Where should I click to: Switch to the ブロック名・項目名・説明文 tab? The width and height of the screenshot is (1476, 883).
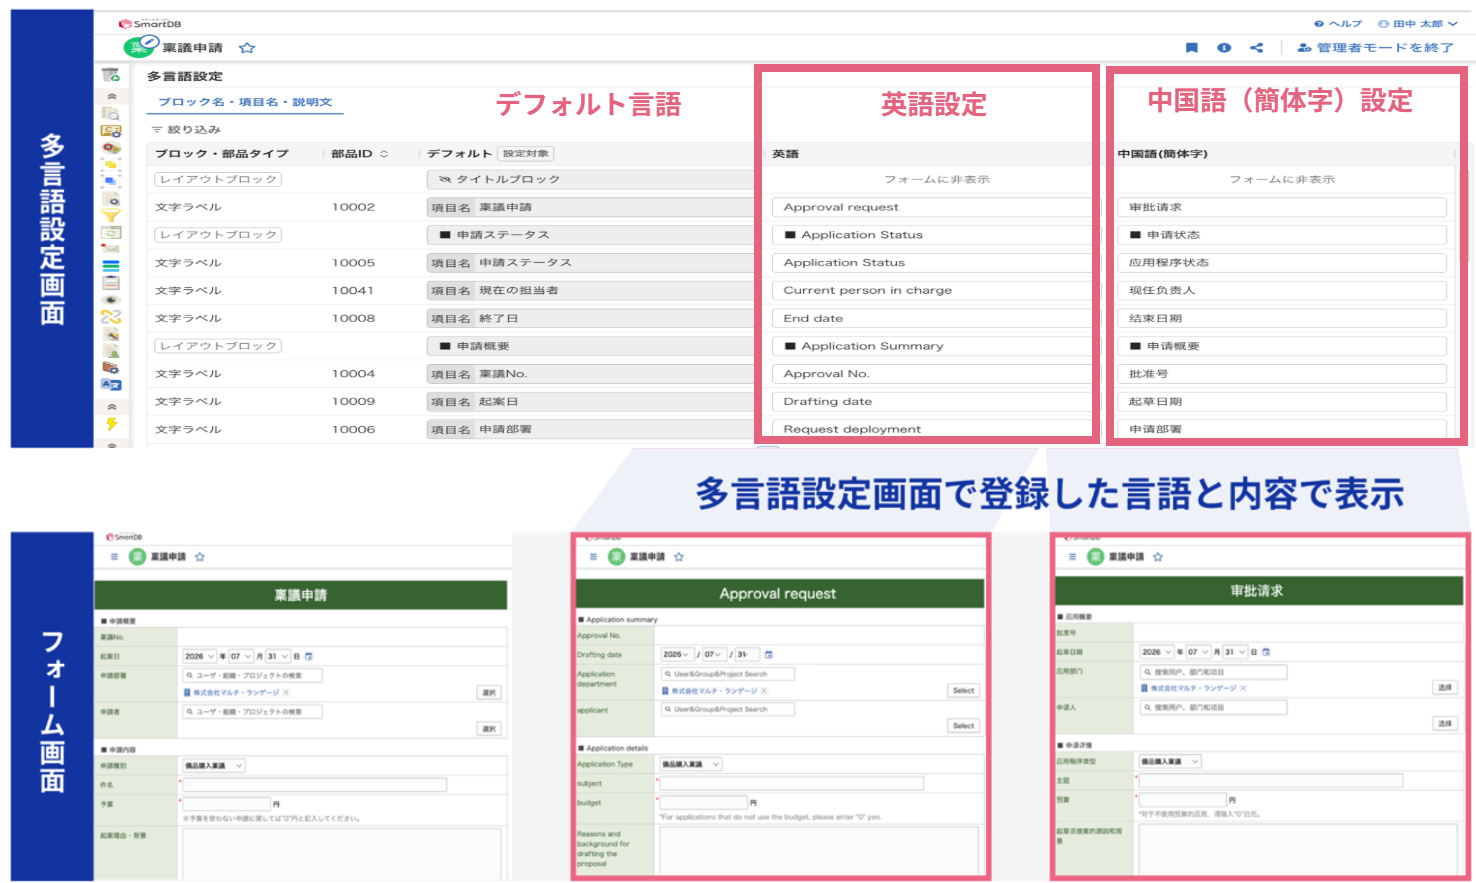coord(246,103)
